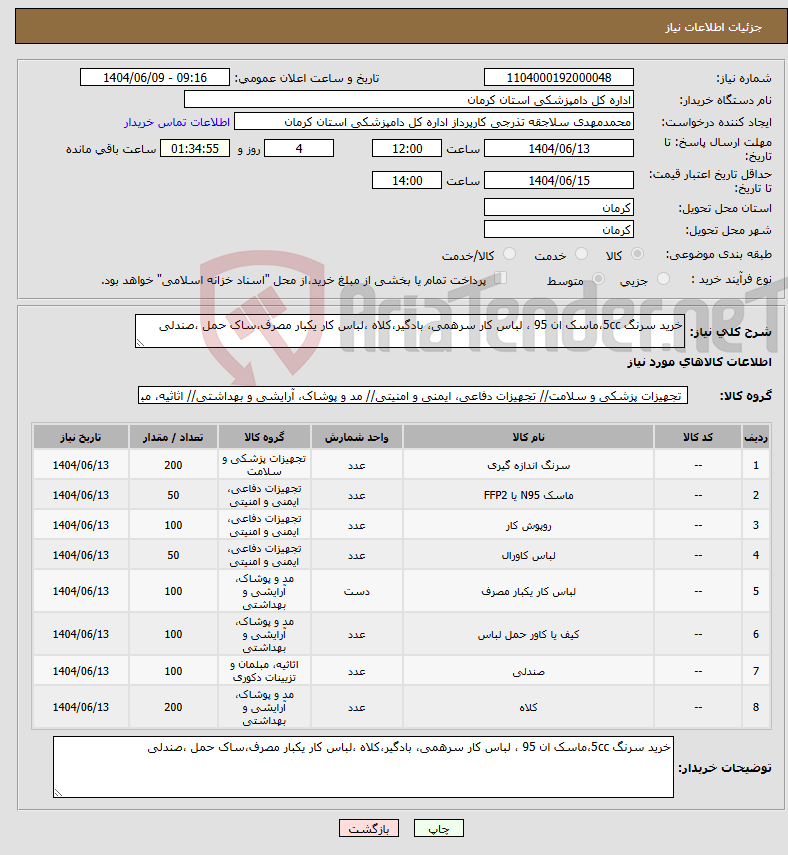Viewport: 788px width, 855px height.
Task: Click the price validity date 1404/06/15 field
Action: point(559,180)
